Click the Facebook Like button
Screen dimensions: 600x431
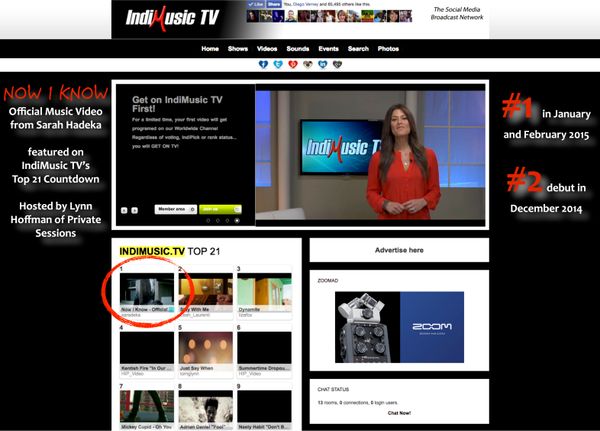(x=256, y=4)
